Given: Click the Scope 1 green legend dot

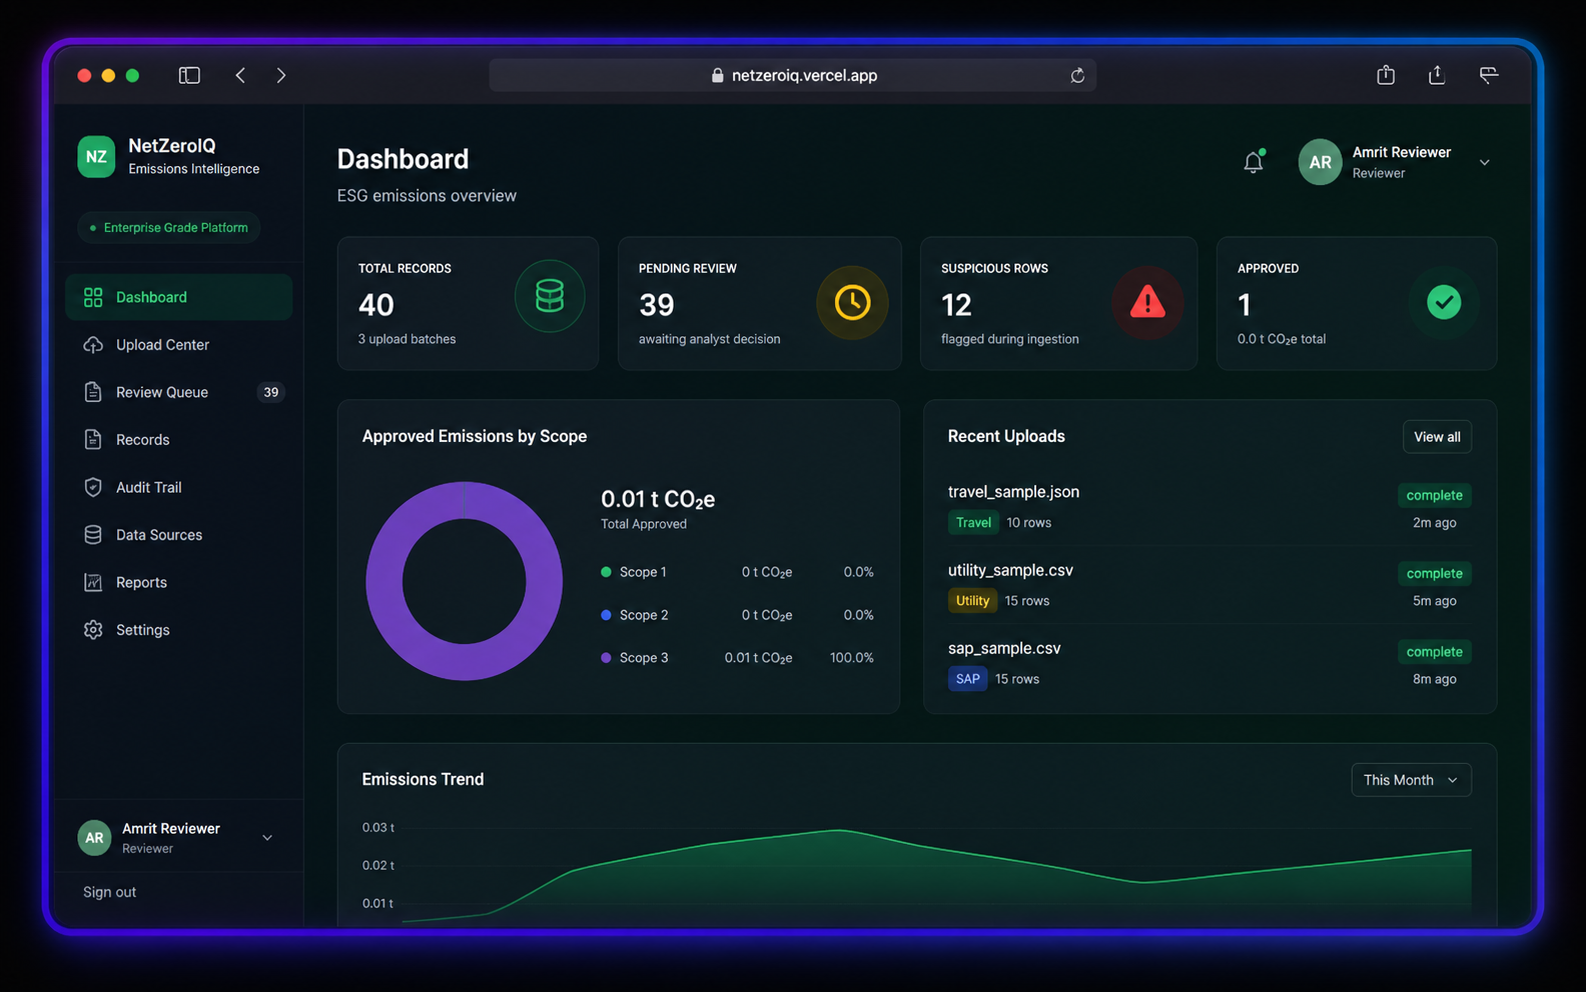Looking at the screenshot, I should 606,572.
